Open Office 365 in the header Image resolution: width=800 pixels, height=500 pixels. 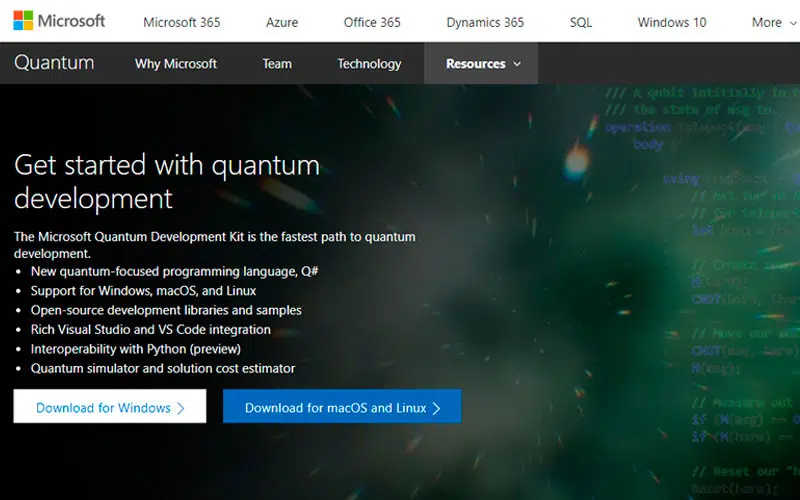372,22
